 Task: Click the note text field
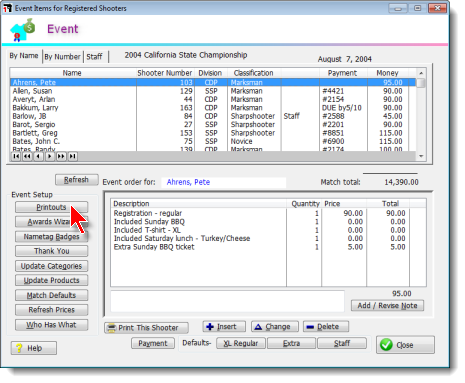coord(227,301)
